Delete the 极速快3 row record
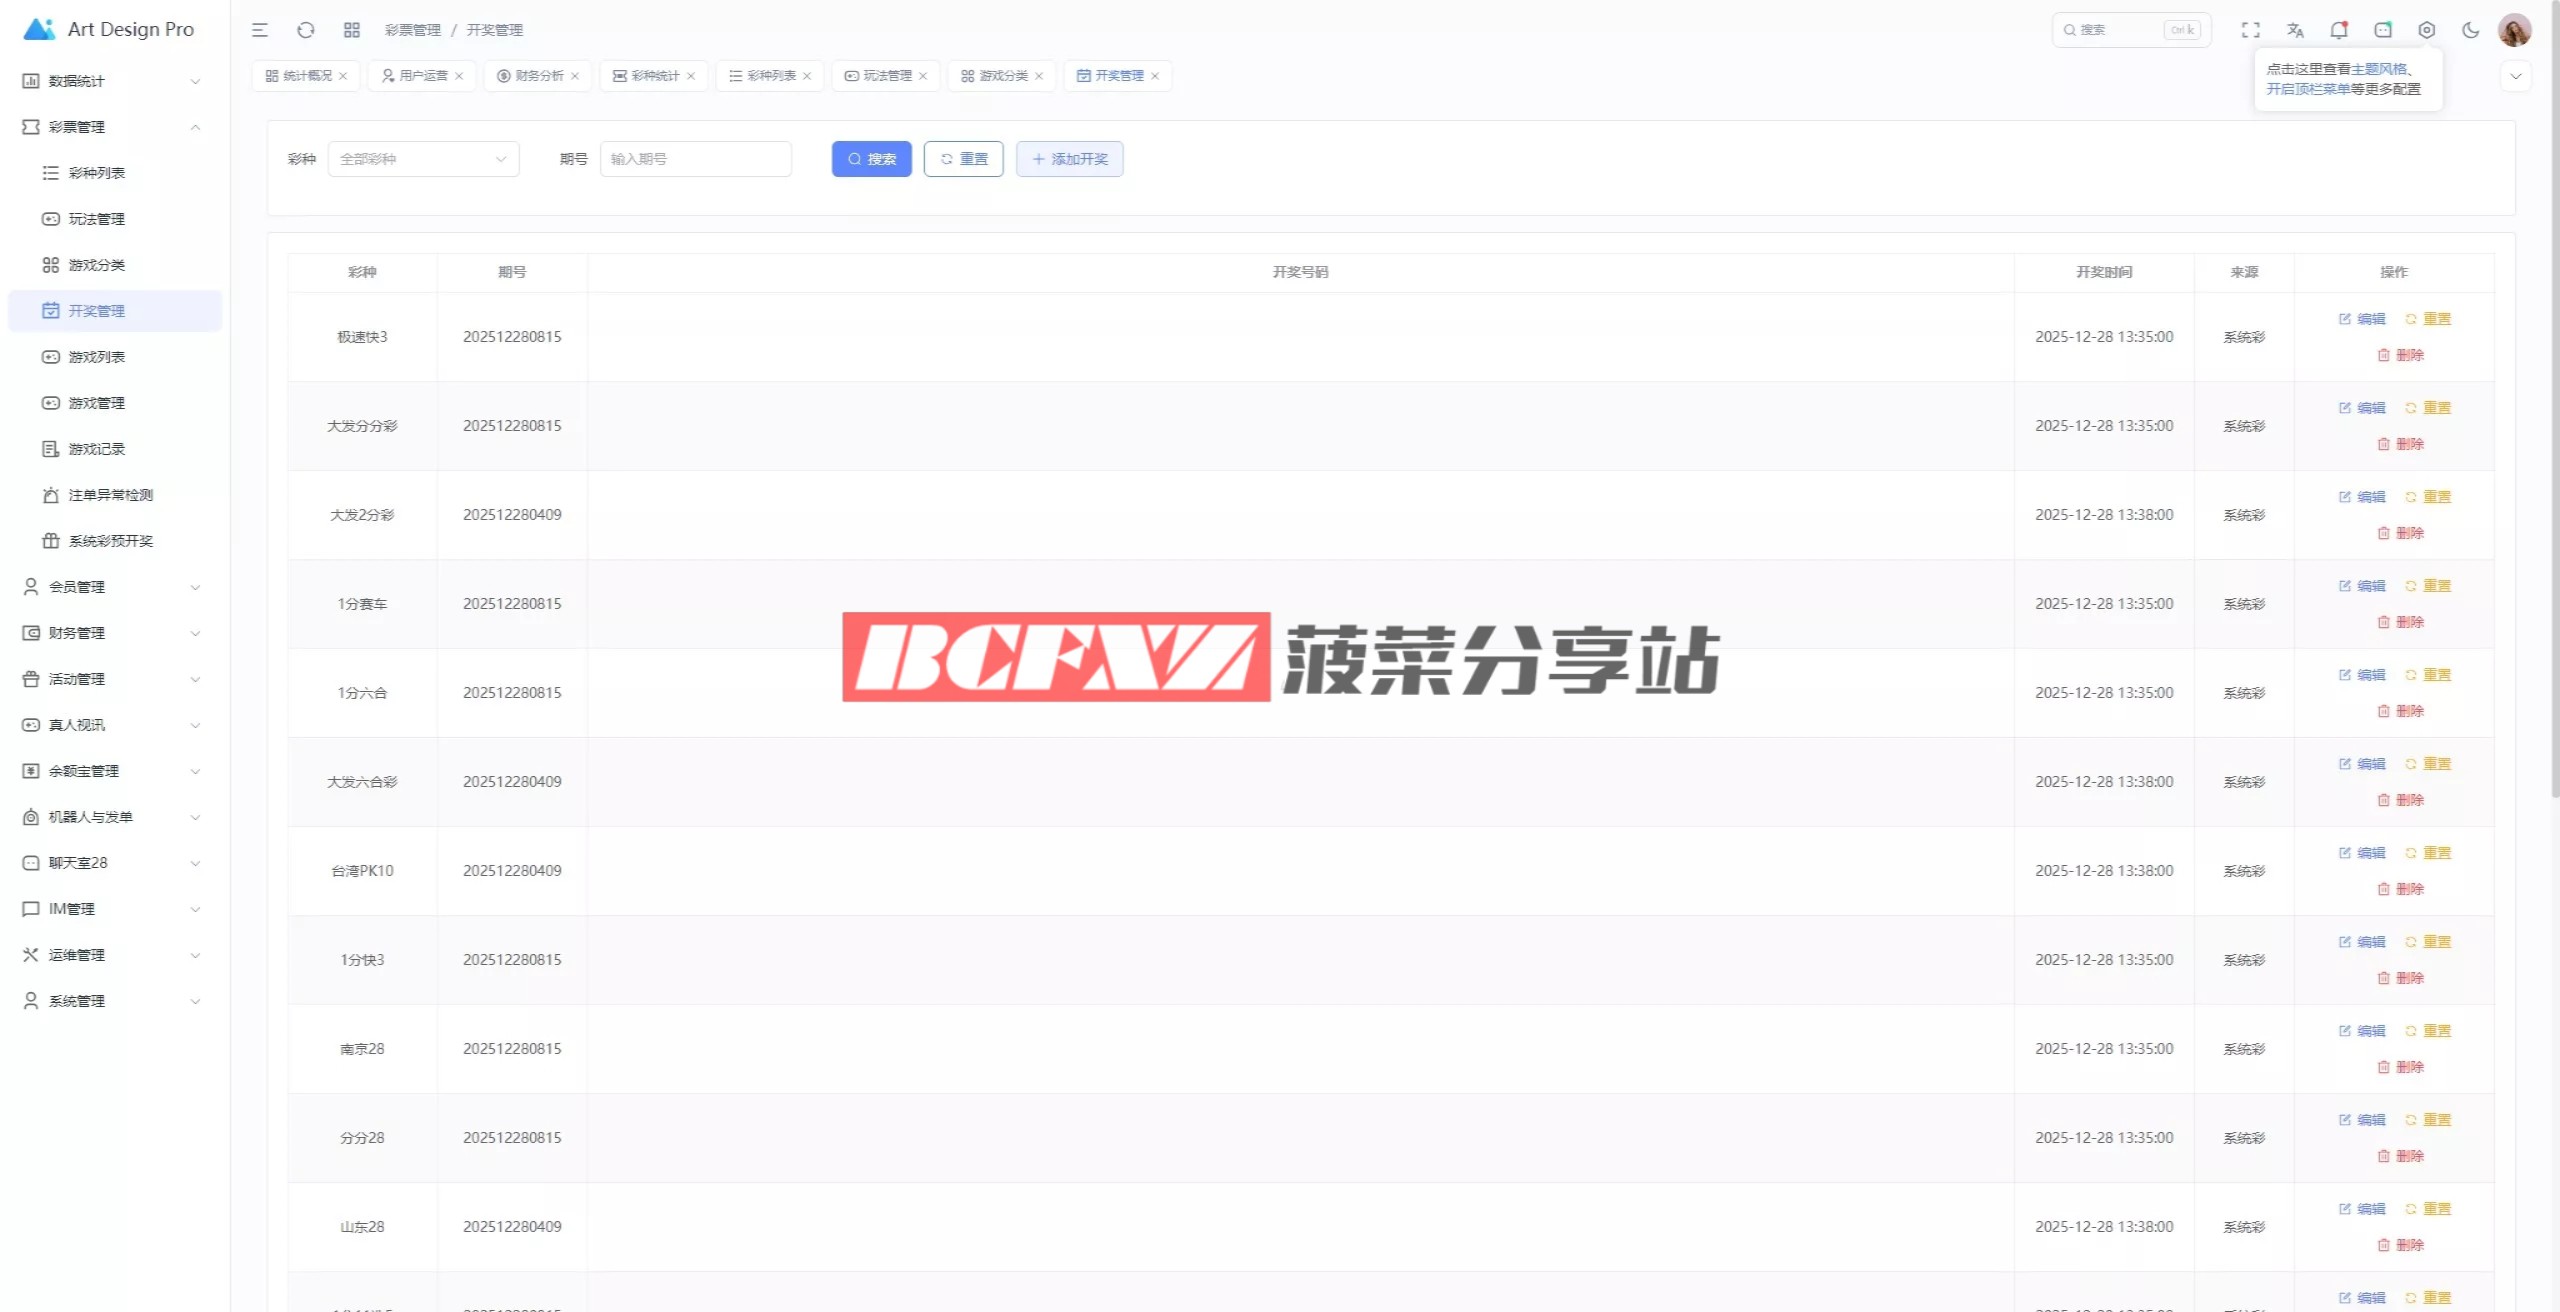 [2400, 355]
